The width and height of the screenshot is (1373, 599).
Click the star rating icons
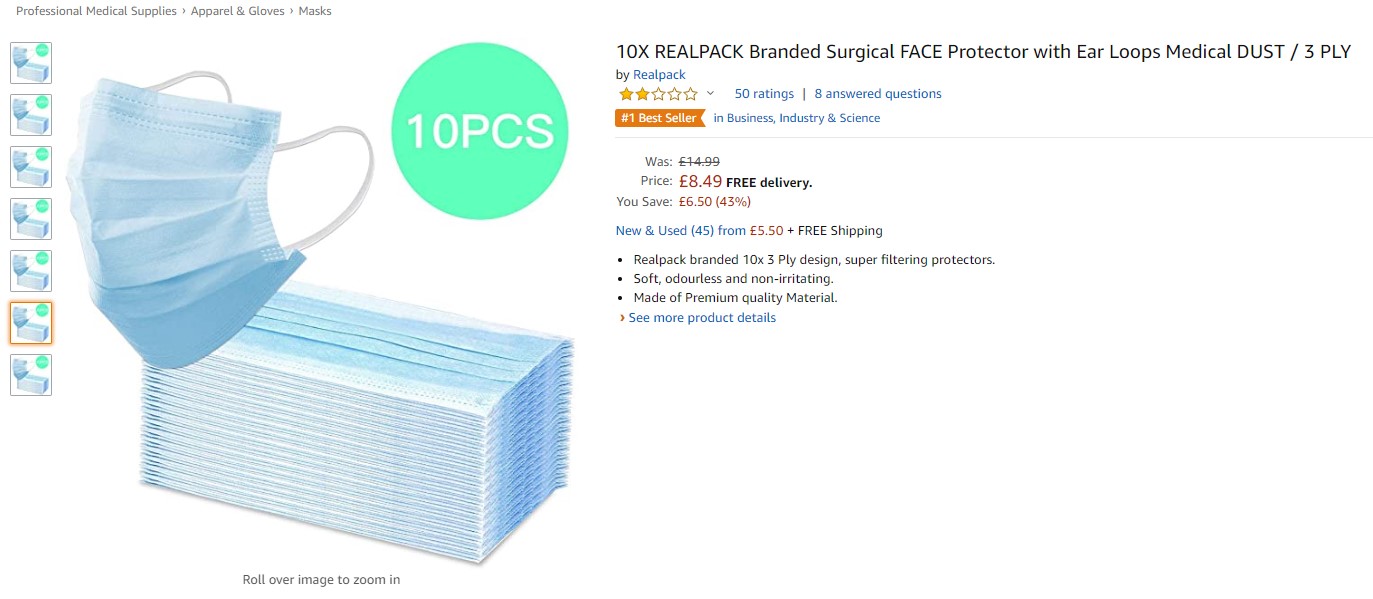pos(658,94)
